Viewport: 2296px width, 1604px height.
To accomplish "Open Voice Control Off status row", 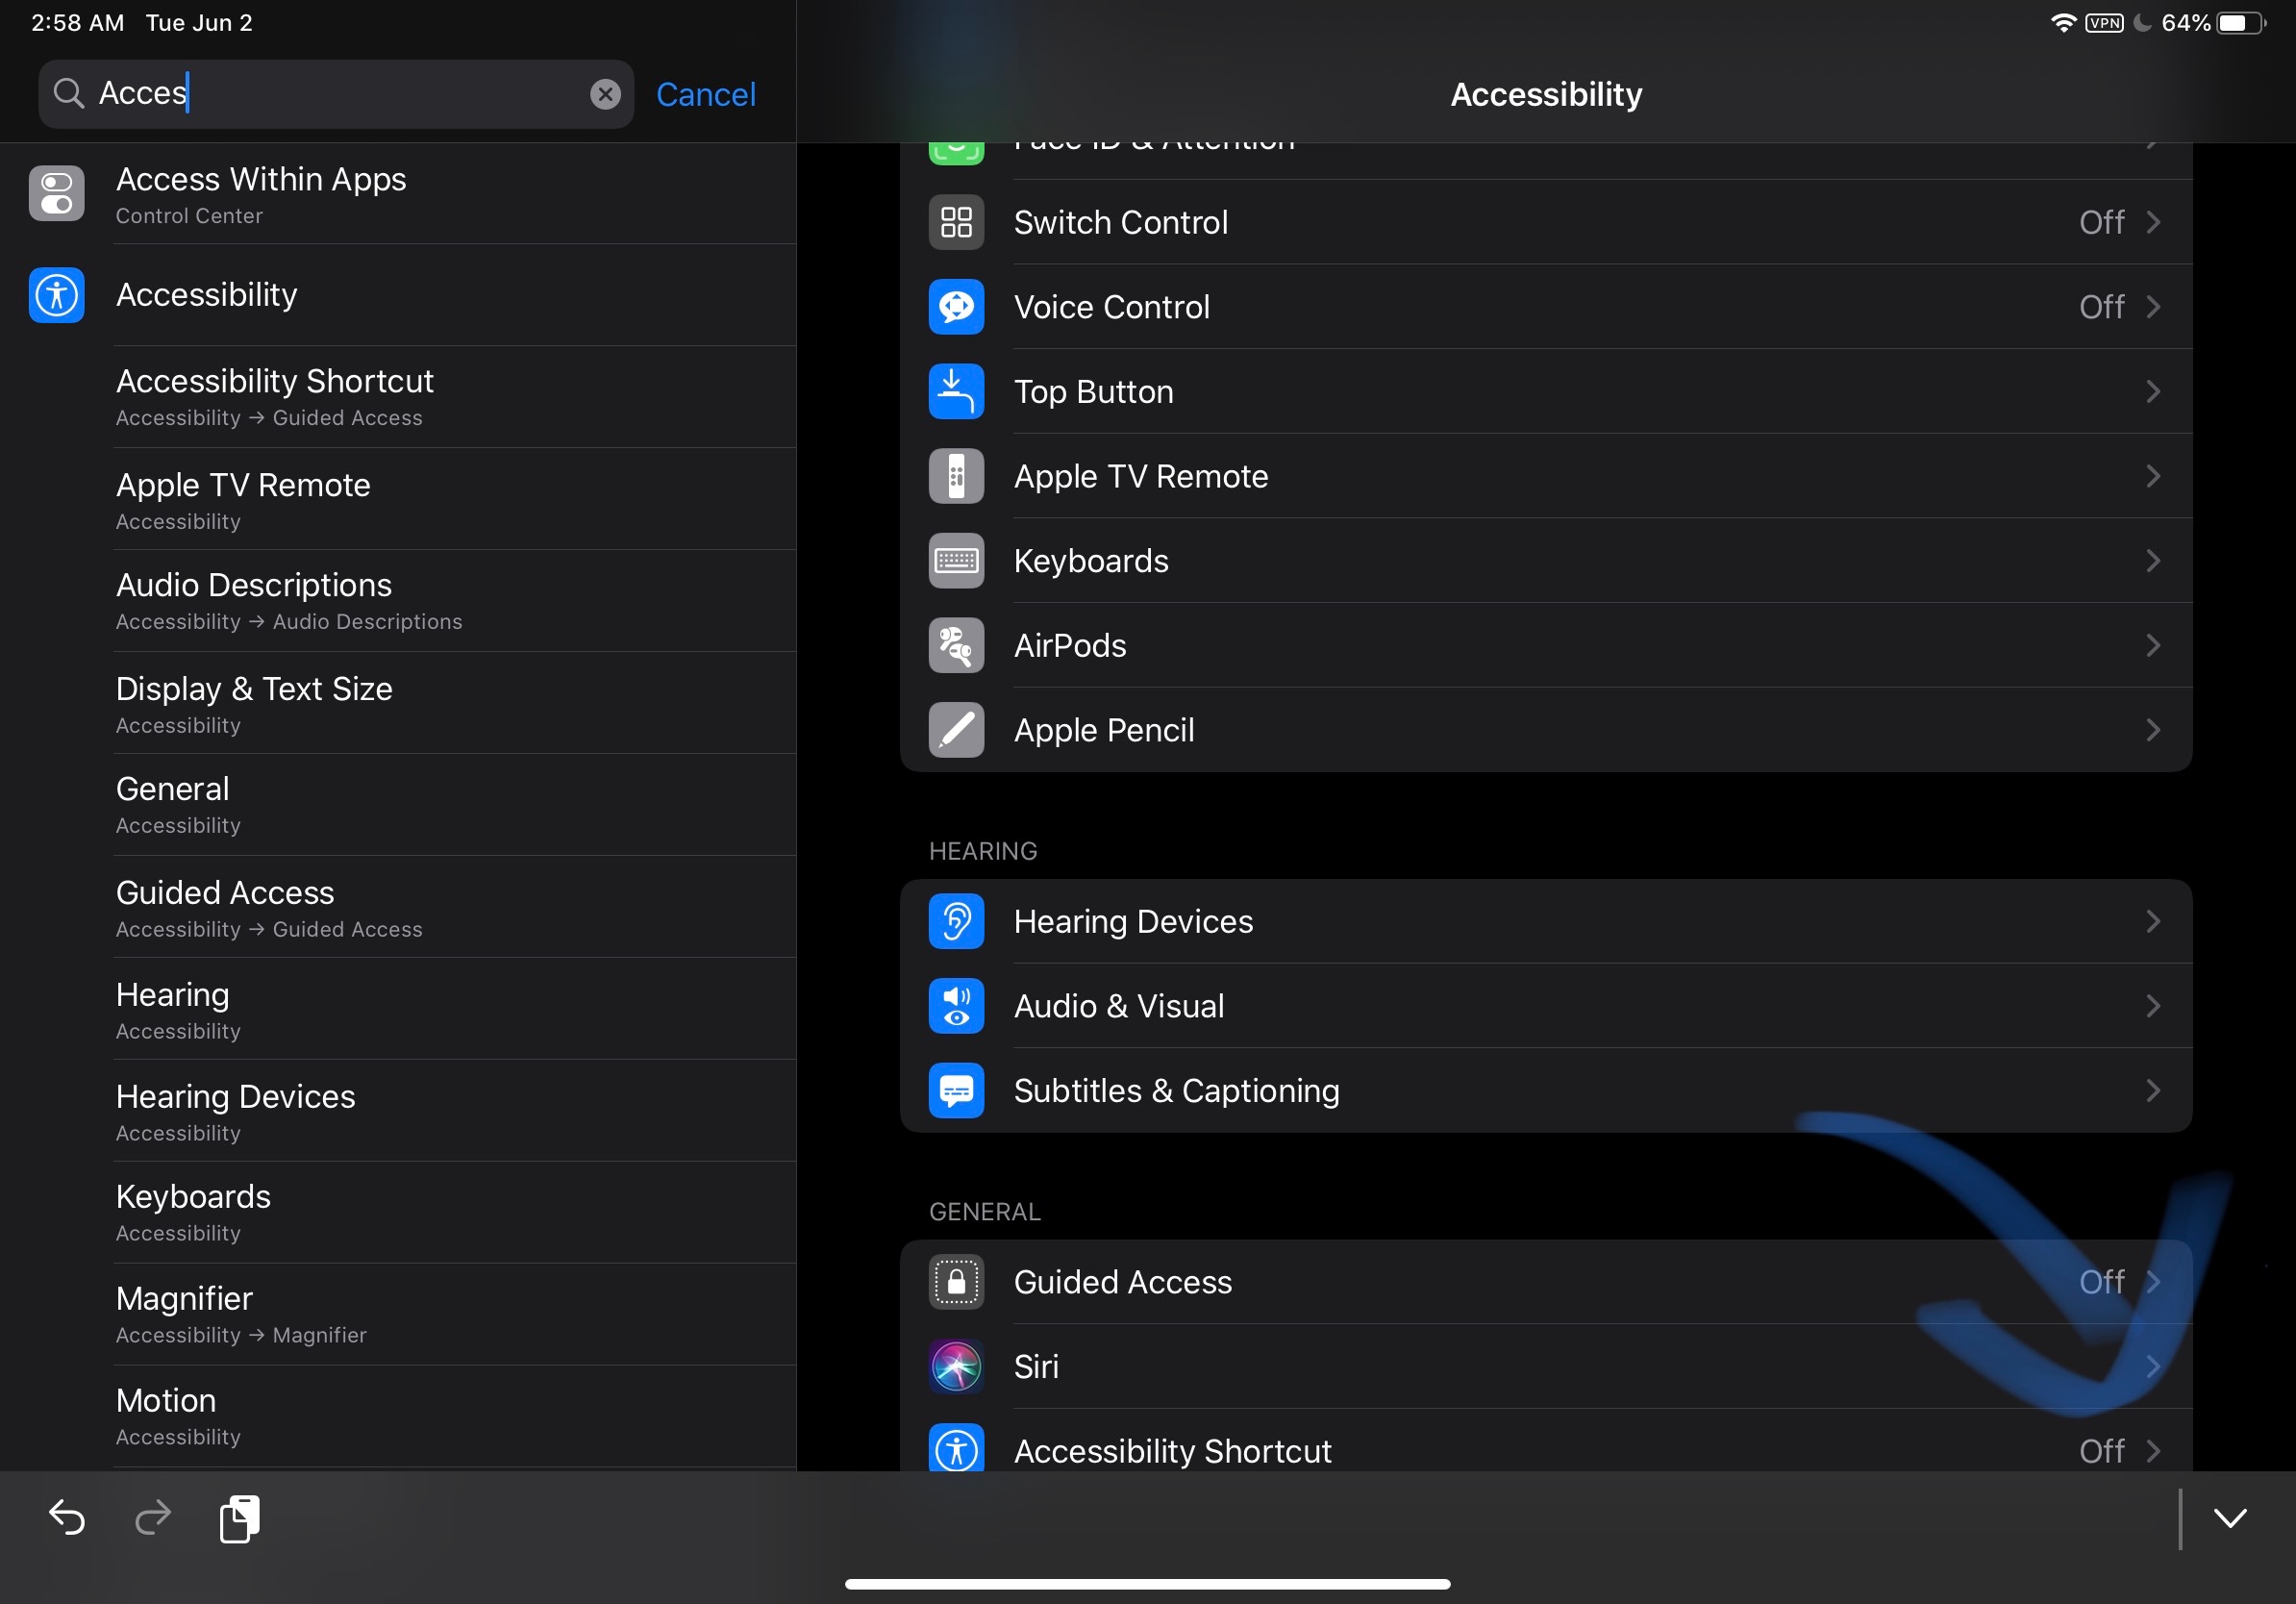I will point(2101,307).
